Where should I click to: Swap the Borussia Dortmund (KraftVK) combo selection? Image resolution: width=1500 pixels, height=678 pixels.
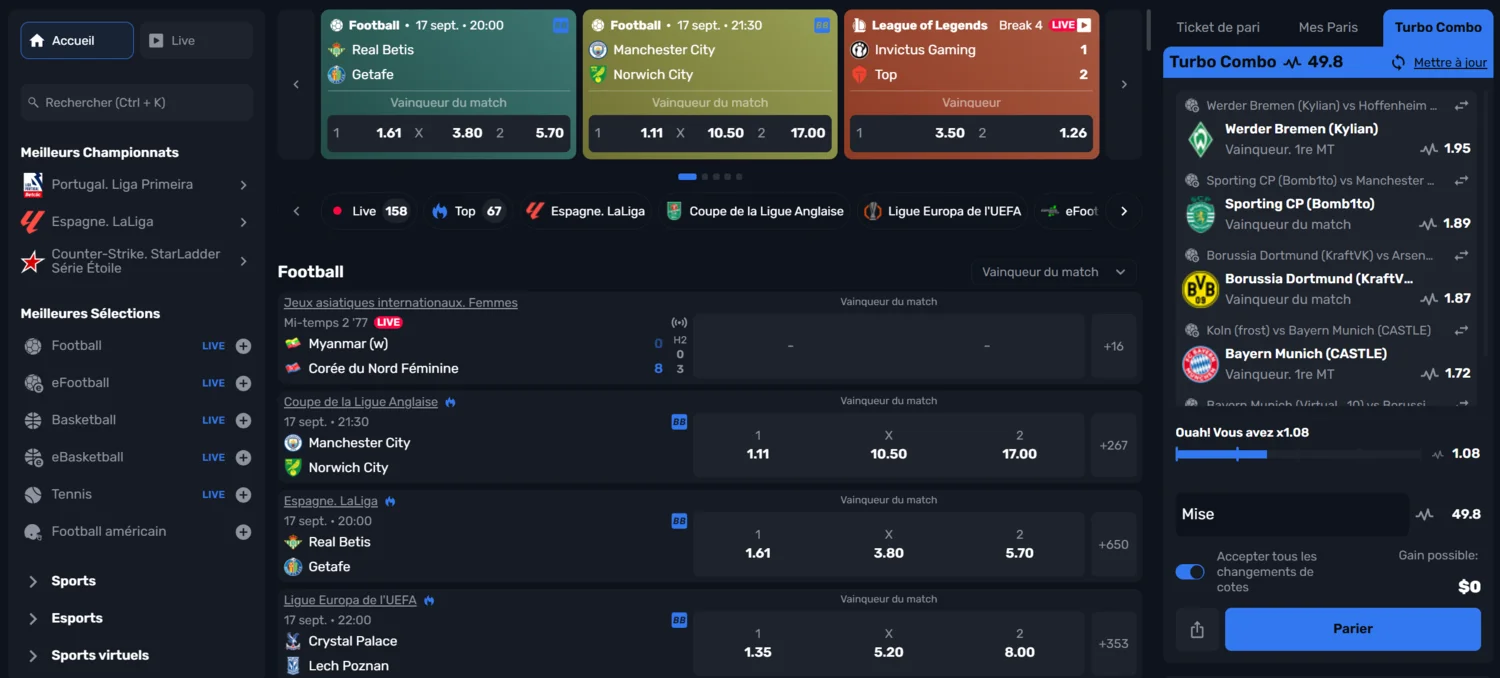click(x=1461, y=255)
